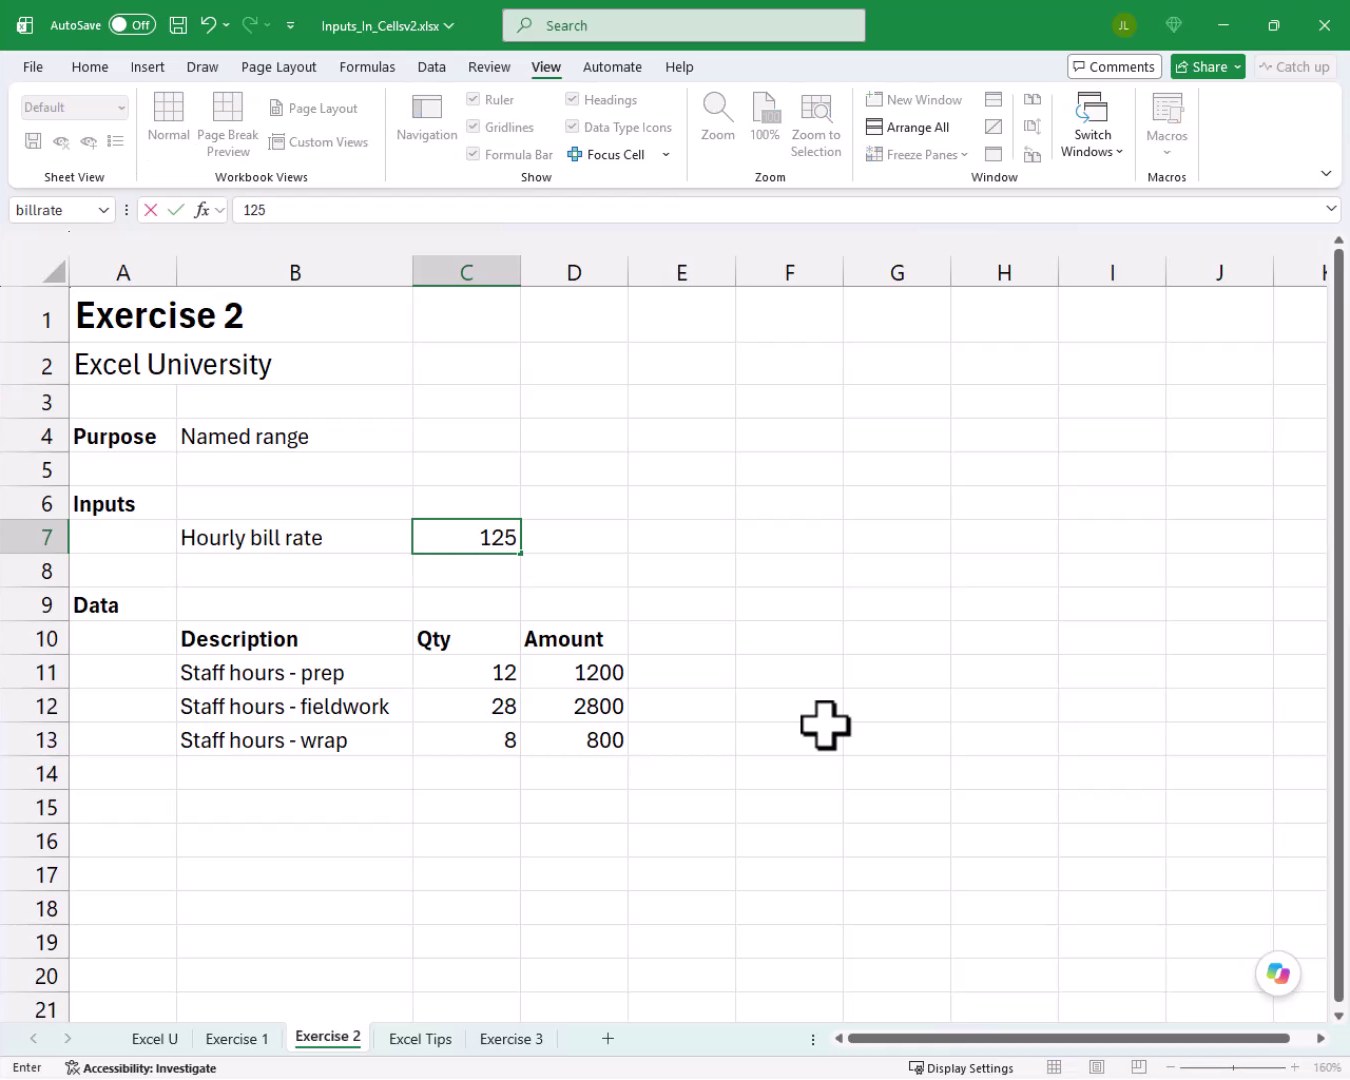Toggle the AutoSave switch
Image resolution: width=1350 pixels, height=1080 pixels.
pyautogui.click(x=132, y=26)
